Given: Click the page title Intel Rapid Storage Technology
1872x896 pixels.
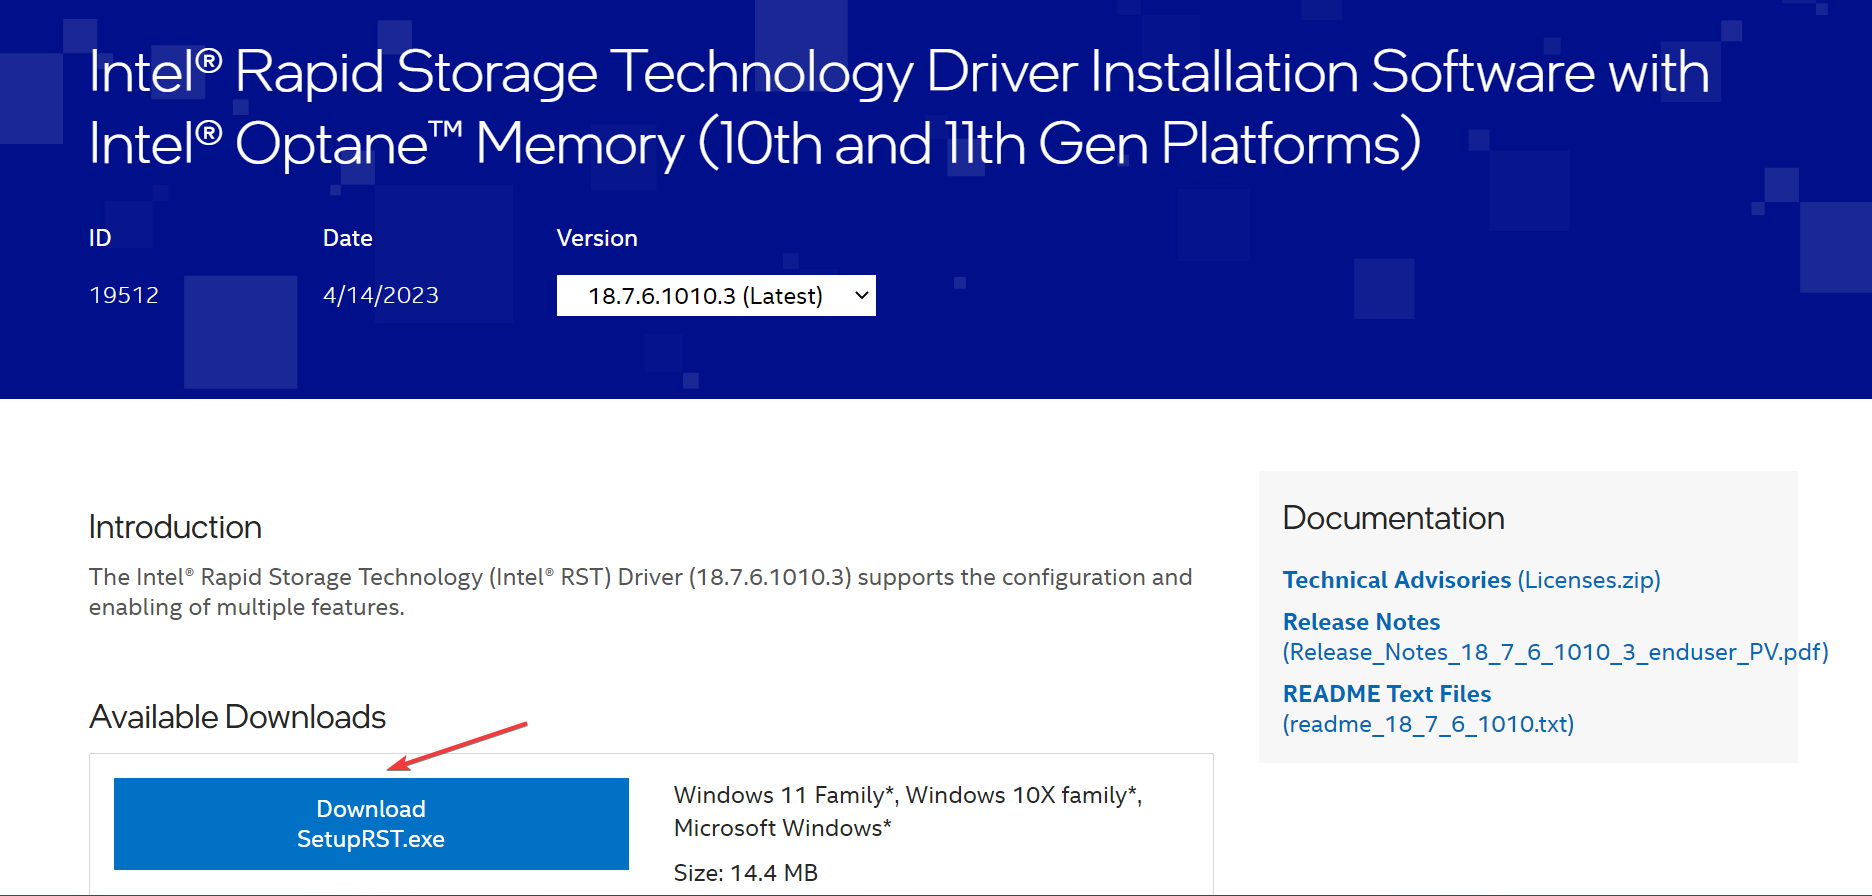Looking at the screenshot, I should 899,108.
